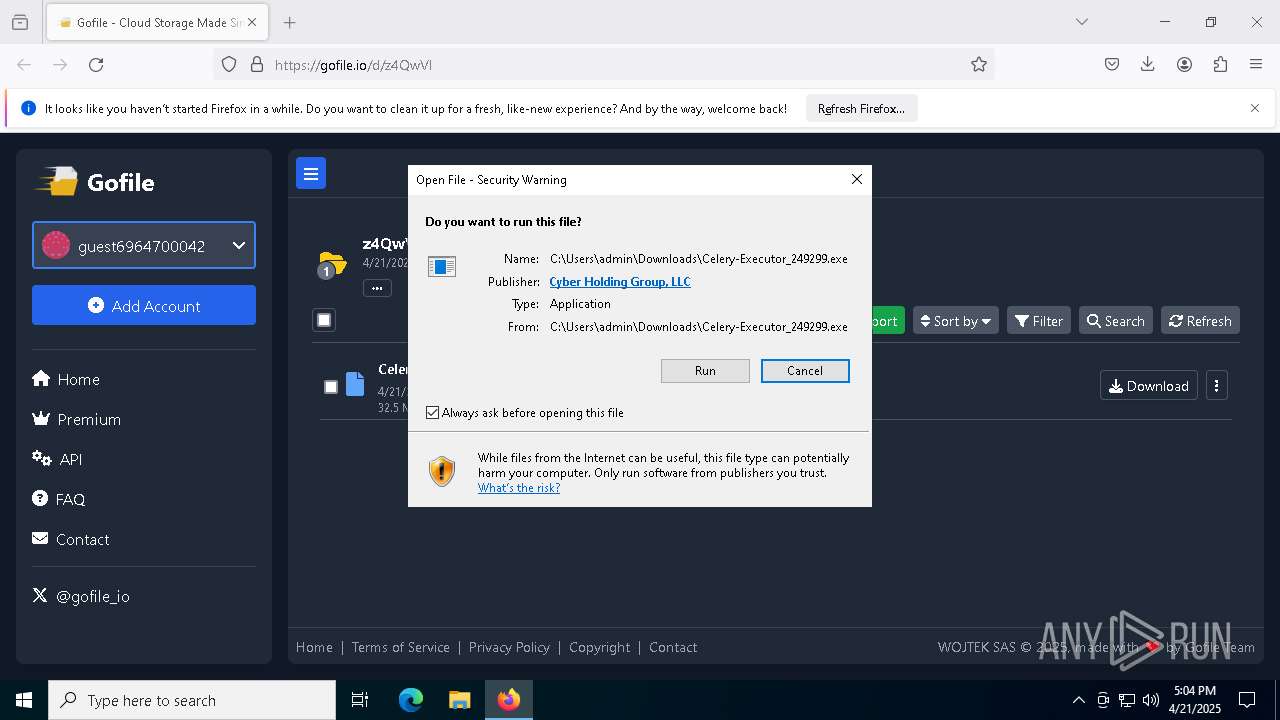
Task: Tick the Celery file row checkbox
Action: click(x=331, y=387)
